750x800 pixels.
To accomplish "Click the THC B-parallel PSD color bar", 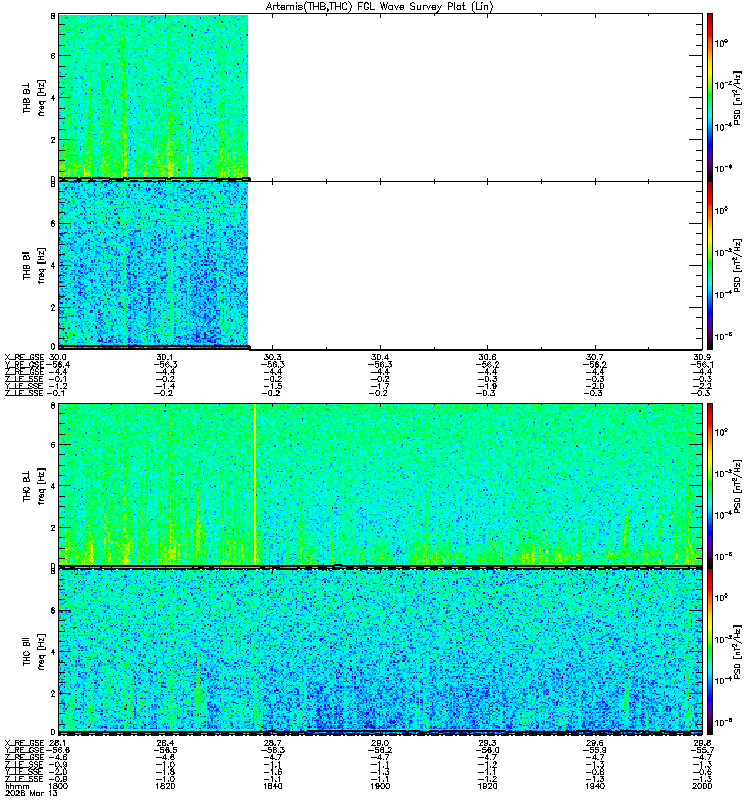I will click(x=710, y=651).
